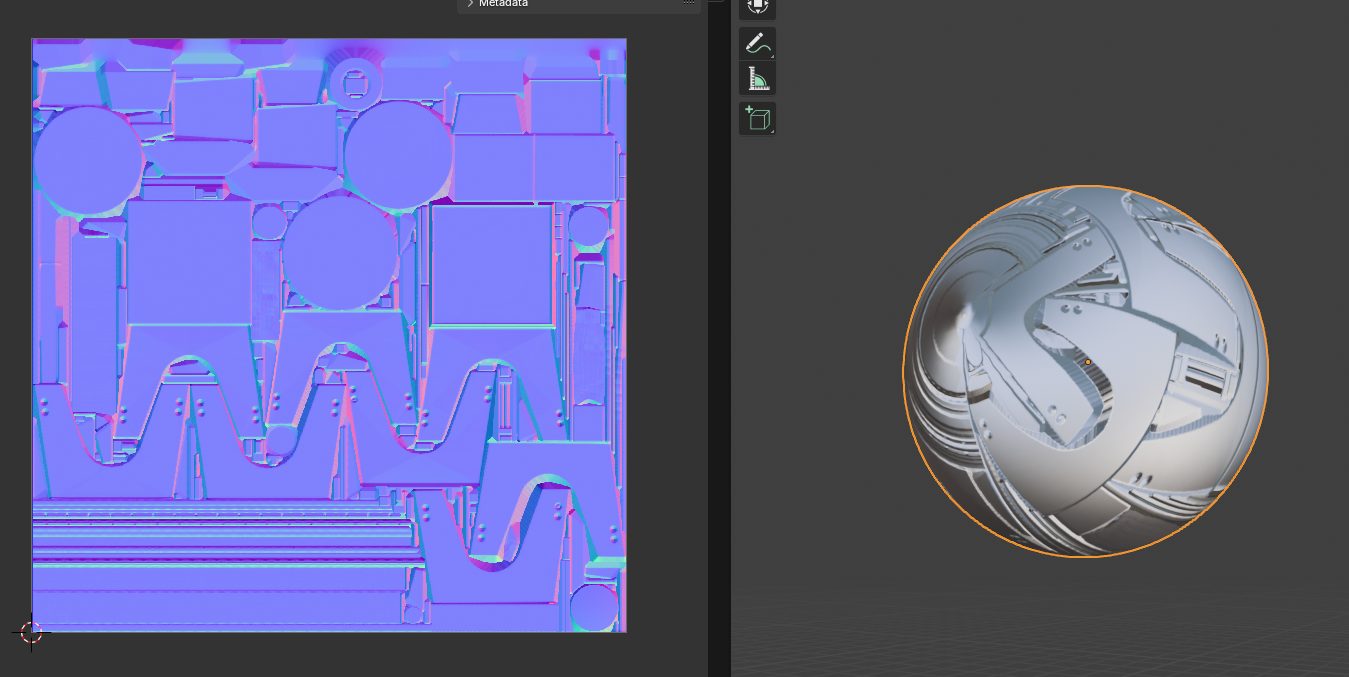1349x677 pixels.
Task: Expand the Metadata panel
Action: pos(470,3)
